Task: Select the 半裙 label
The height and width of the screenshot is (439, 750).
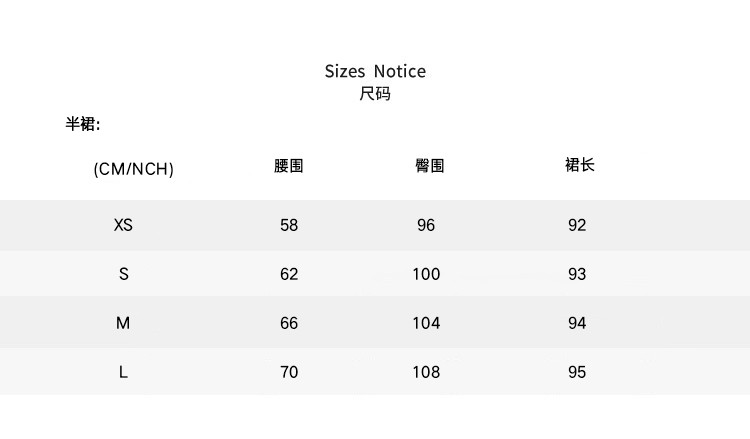Action: pyautogui.click(x=83, y=125)
